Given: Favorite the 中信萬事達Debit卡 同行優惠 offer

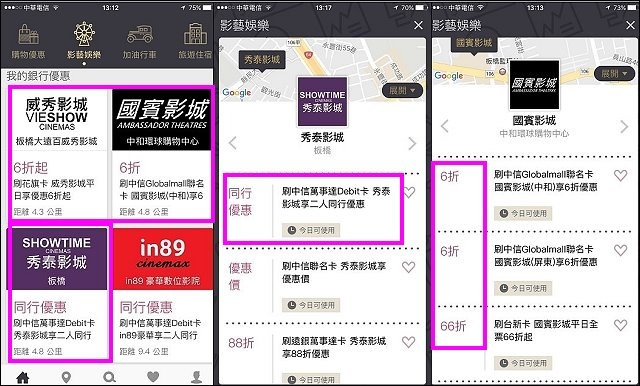Looking at the screenshot, I should (409, 192).
